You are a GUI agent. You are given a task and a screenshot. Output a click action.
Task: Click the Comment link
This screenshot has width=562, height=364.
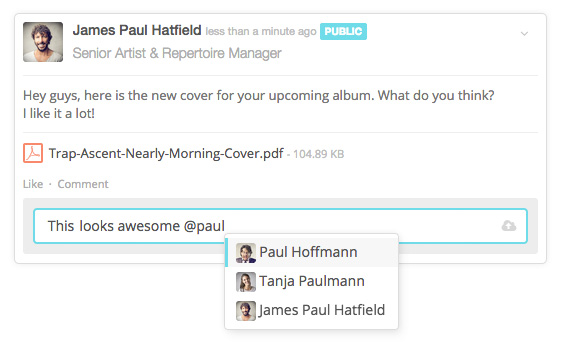pos(83,184)
